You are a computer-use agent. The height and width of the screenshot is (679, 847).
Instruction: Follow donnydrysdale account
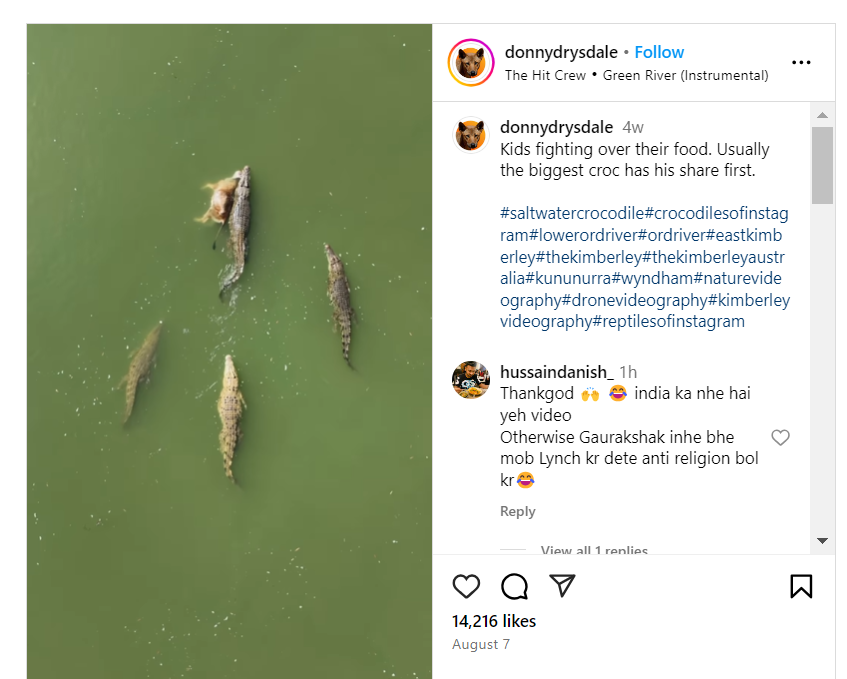tap(659, 52)
